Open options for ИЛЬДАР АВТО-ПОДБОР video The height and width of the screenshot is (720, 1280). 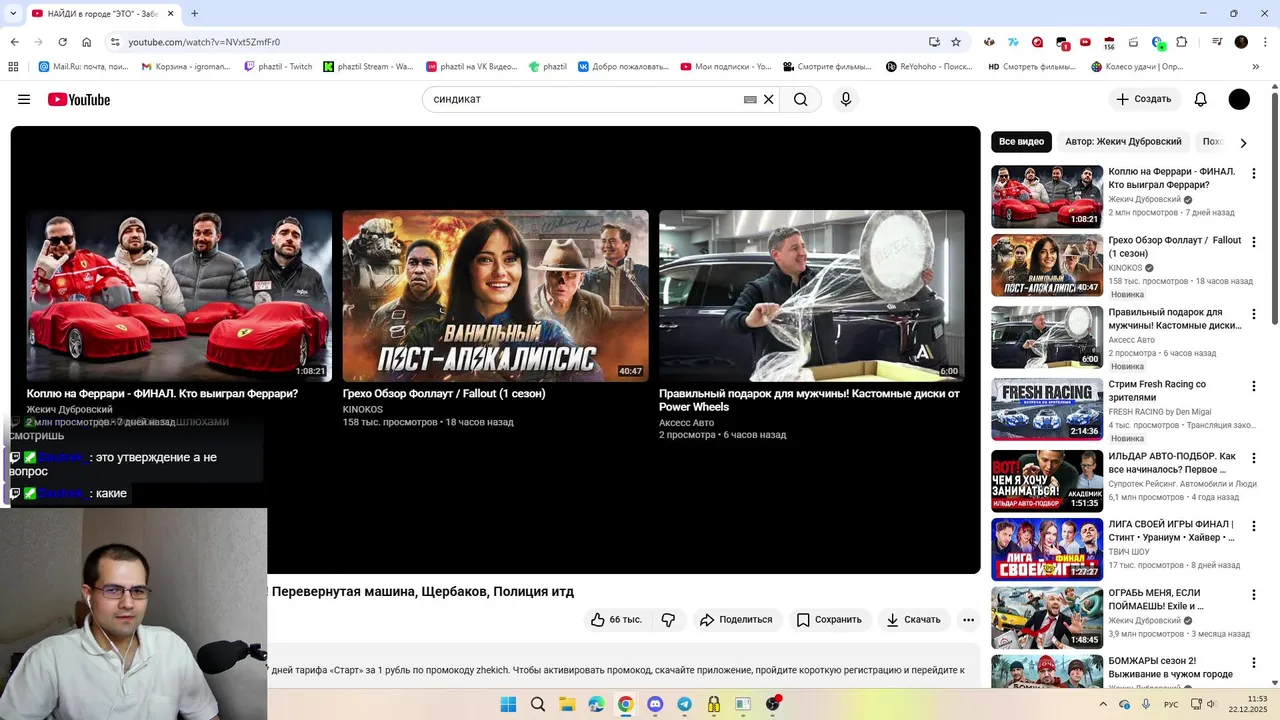[1253, 458]
